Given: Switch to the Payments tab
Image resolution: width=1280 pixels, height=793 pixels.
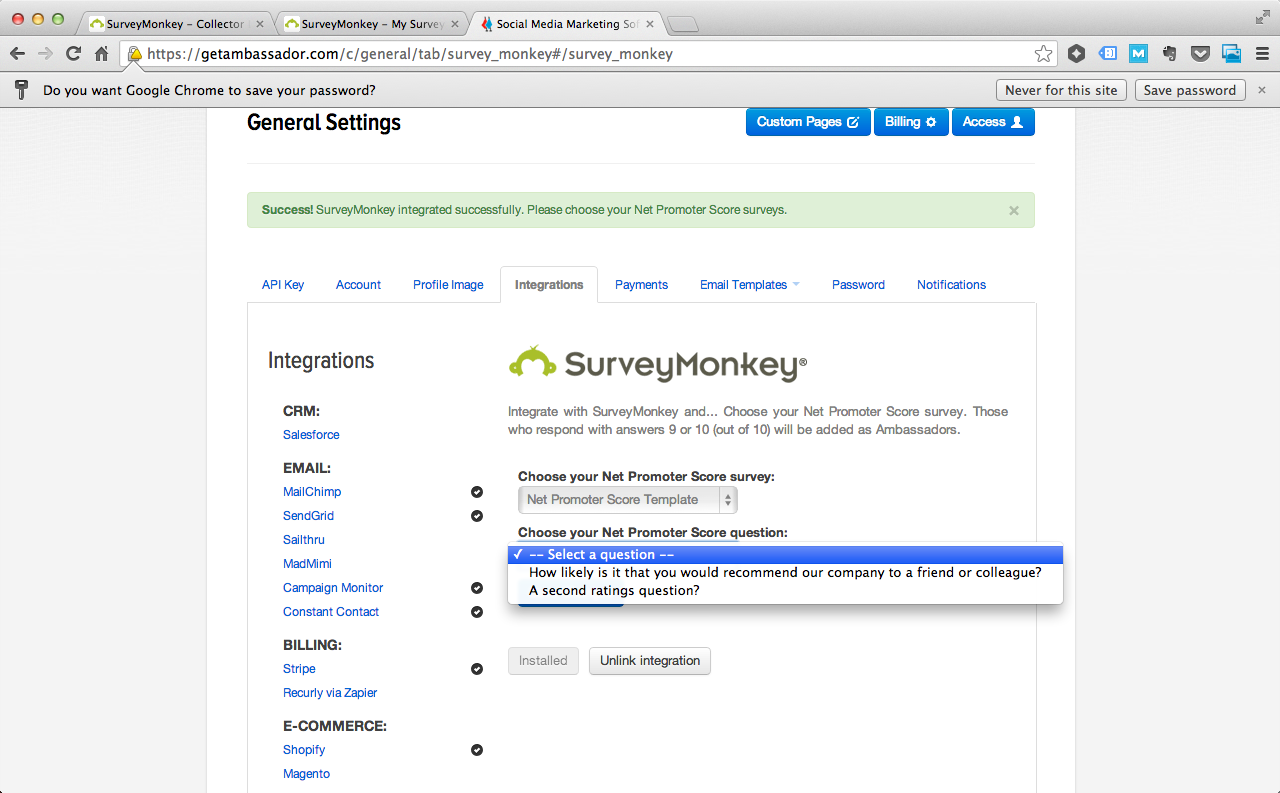Looking at the screenshot, I should pyautogui.click(x=641, y=285).
